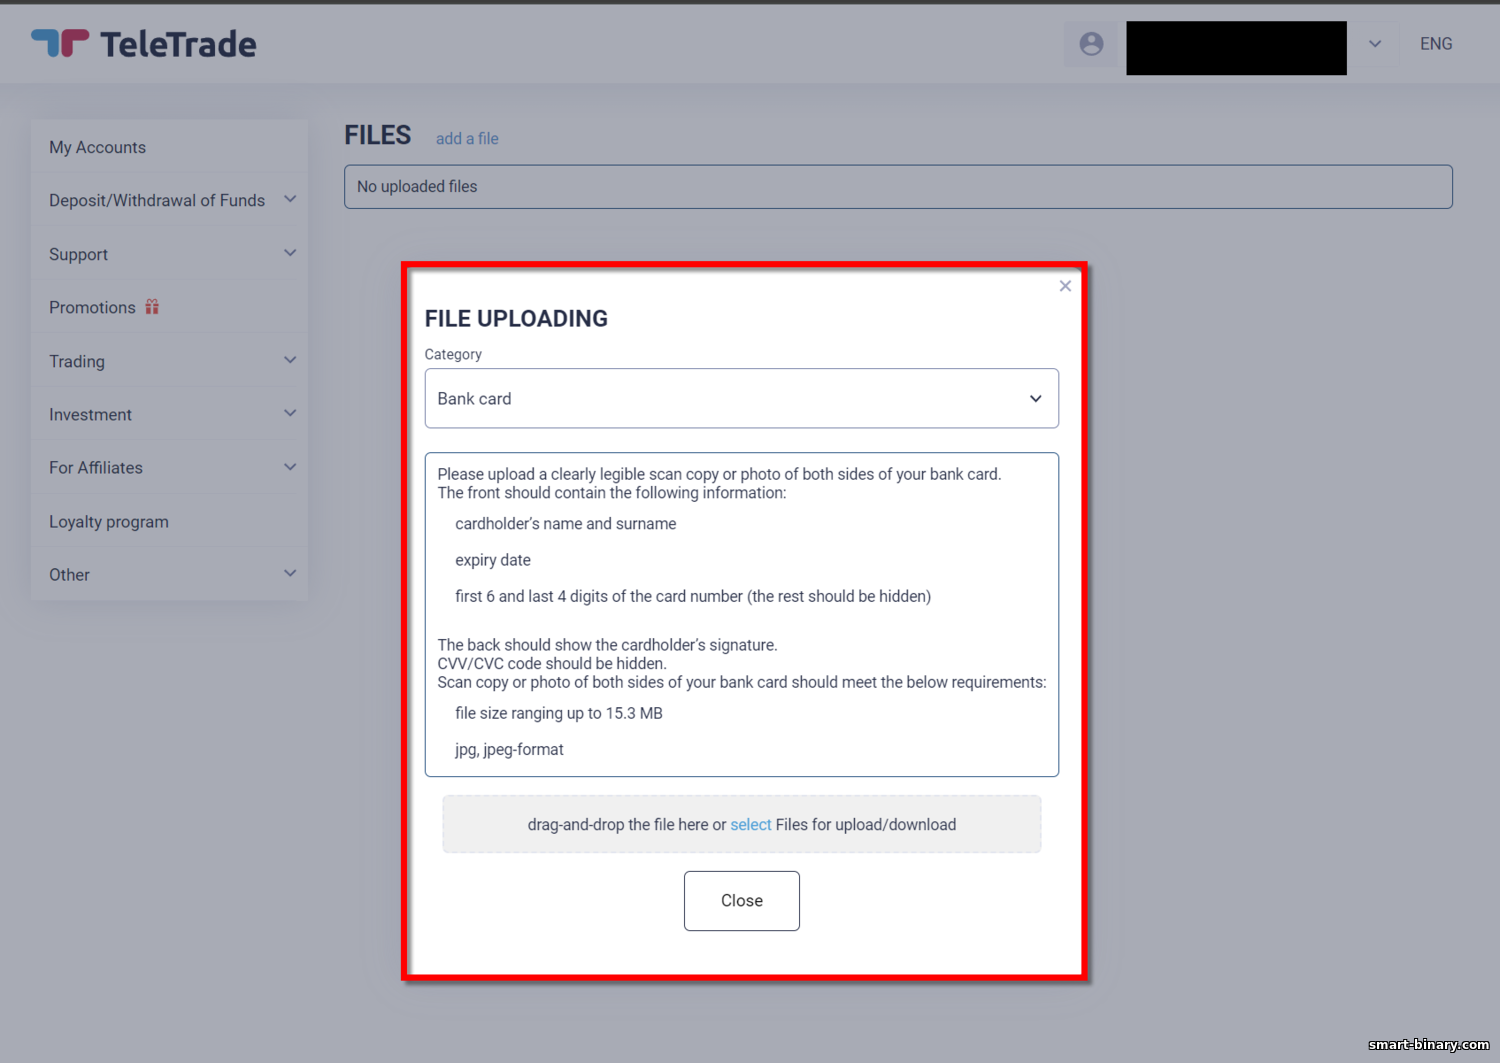Open Trading menu item
Image resolution: width=1500 pixels, height=1063 pixels.
77,361
